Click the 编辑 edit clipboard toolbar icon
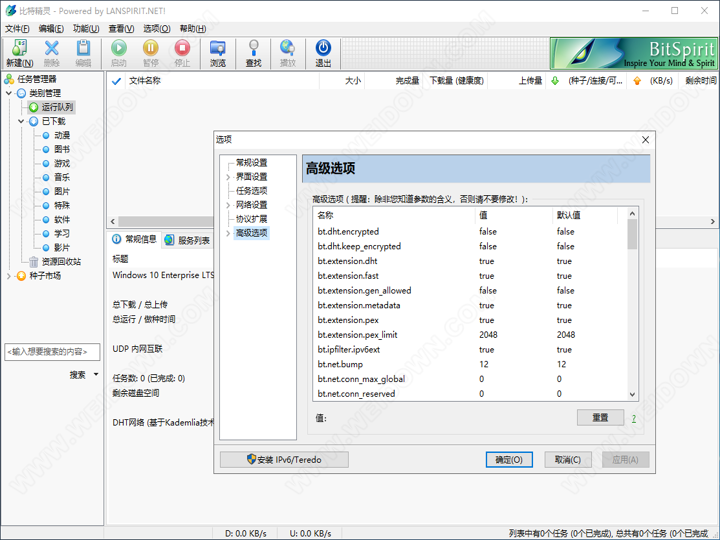720x540 pixels. tap(83, 53)
